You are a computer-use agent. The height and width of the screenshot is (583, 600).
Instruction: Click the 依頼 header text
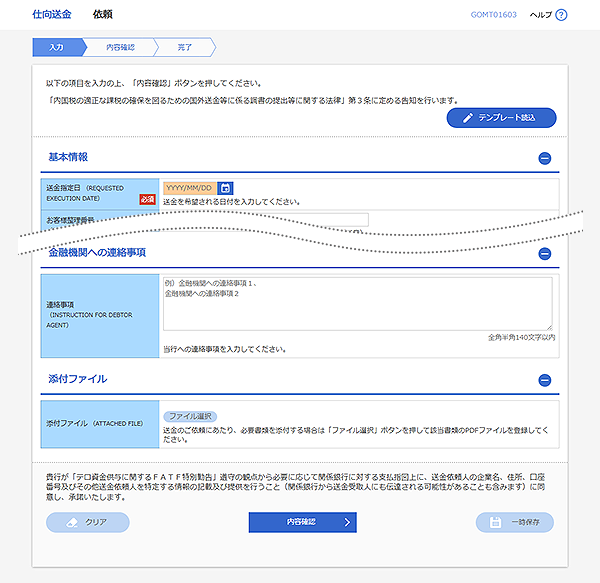[103, 15]
